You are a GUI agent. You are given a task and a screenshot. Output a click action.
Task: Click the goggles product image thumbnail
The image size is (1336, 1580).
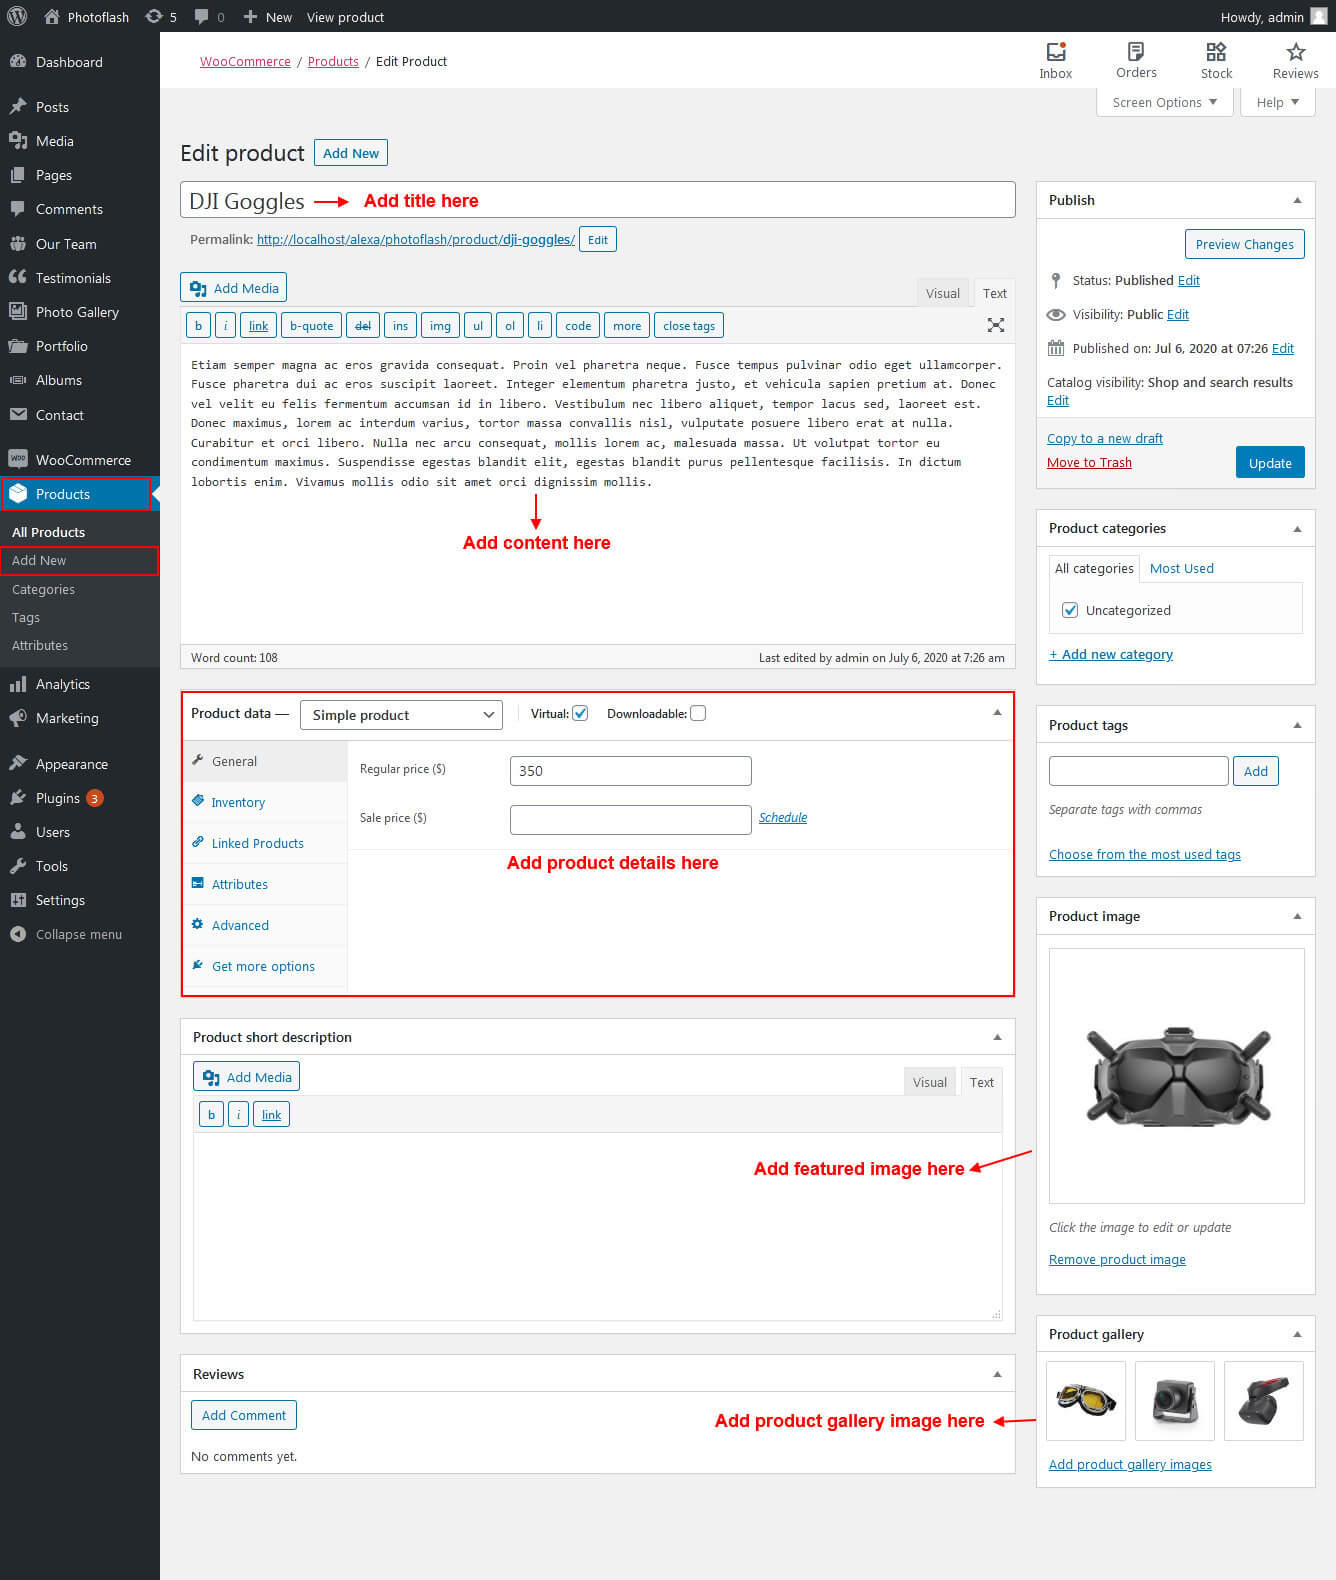tap(1177, 1076)
